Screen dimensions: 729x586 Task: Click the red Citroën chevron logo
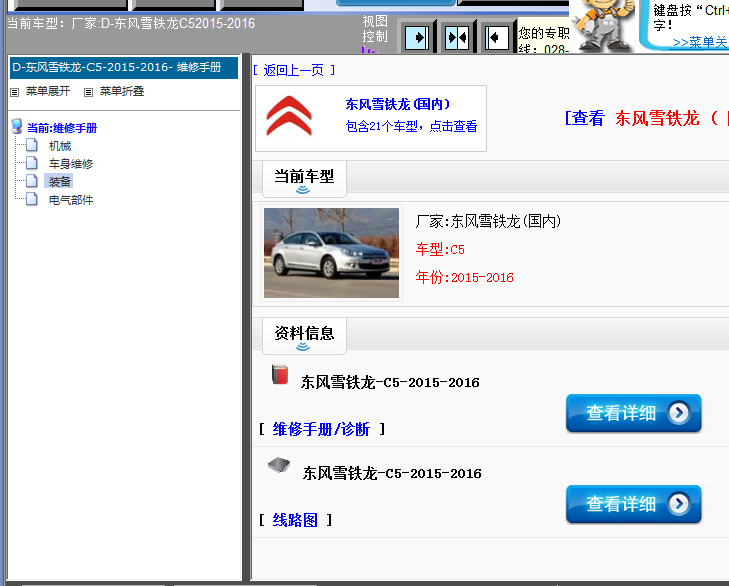(289, 116)
